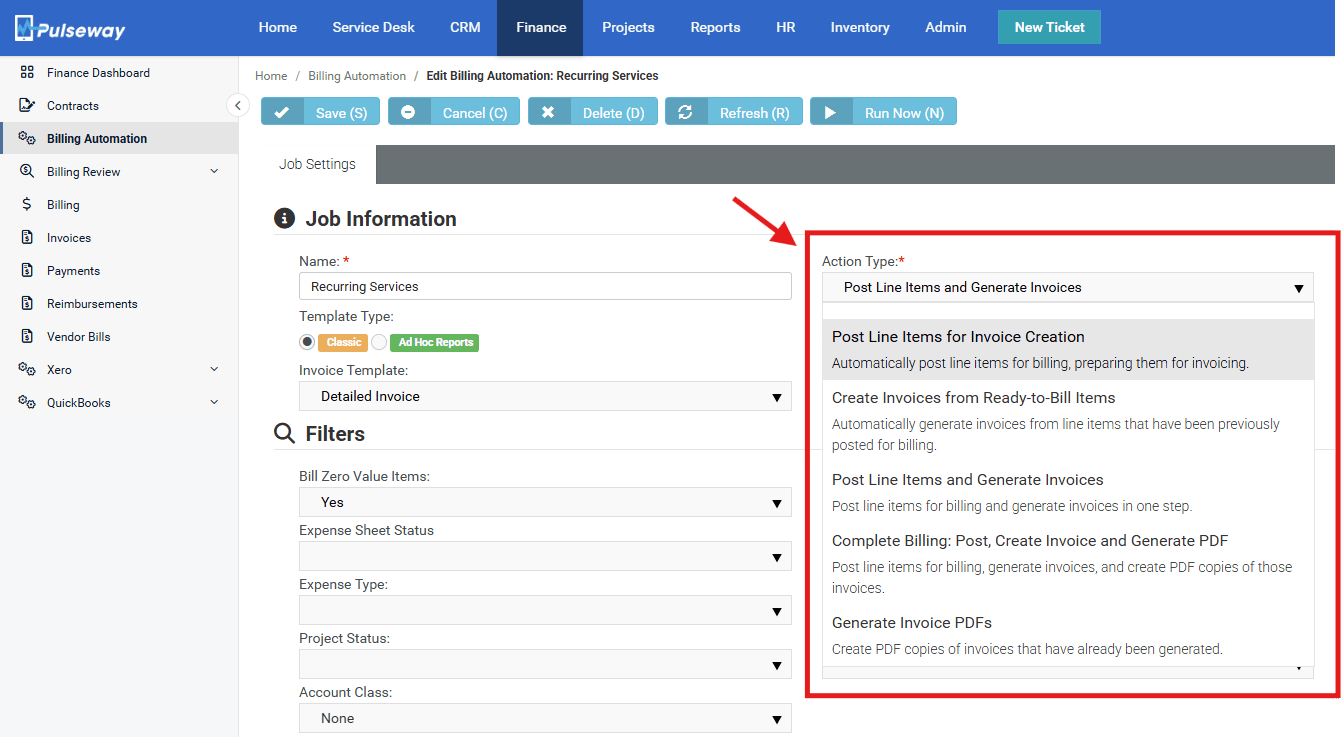Click the Payments sidebar icon
1341x737 pixels.
point(27,271)
